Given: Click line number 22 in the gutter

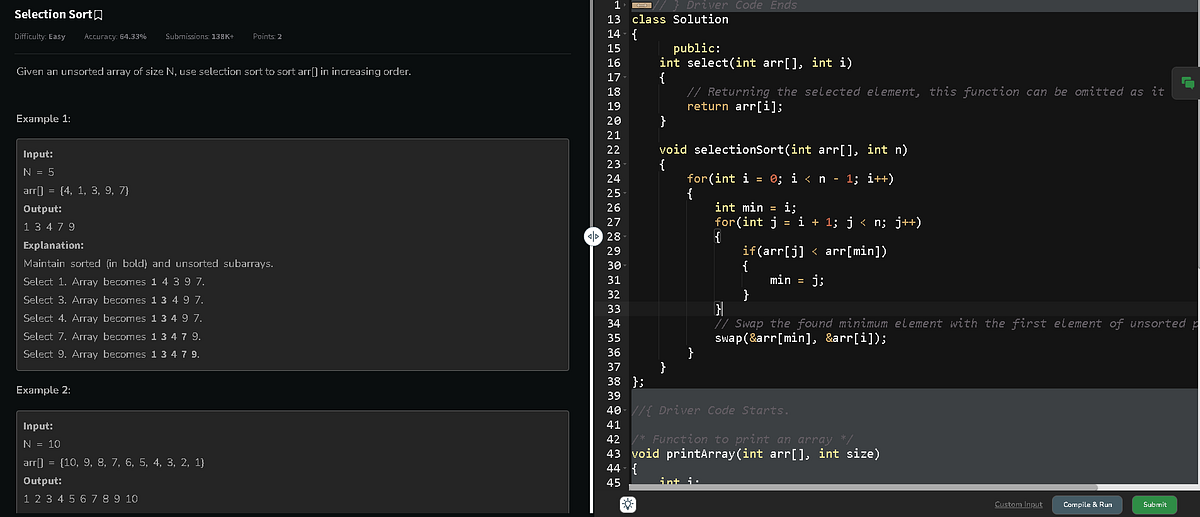Looking at the screenshot, I should (x=614, y=149).
